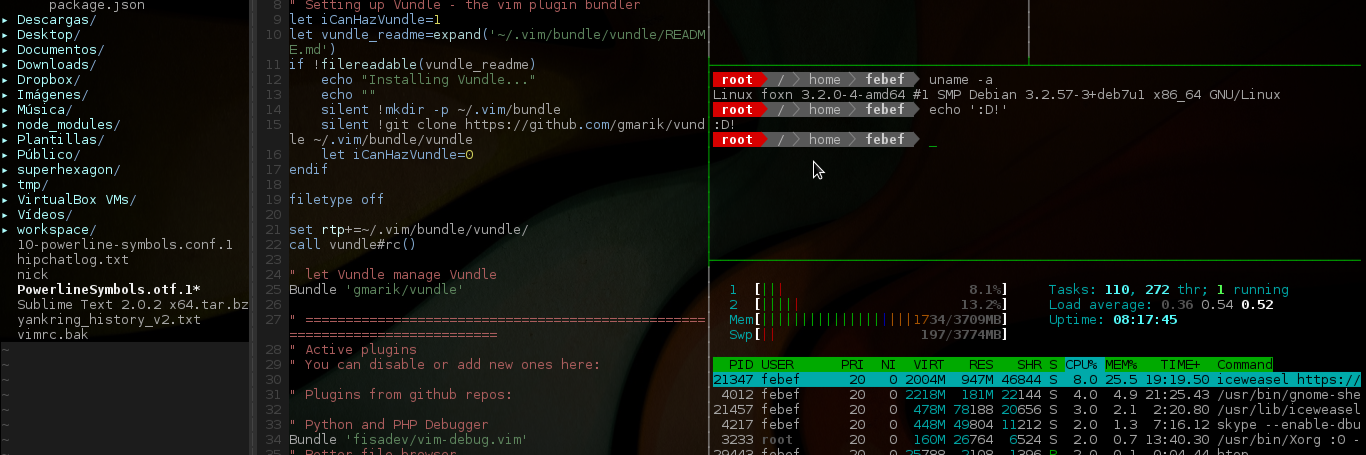Open the superhexagon/ directory
Image resolution: width=1366 pixels, height=455 pixels.
(68, 169)
